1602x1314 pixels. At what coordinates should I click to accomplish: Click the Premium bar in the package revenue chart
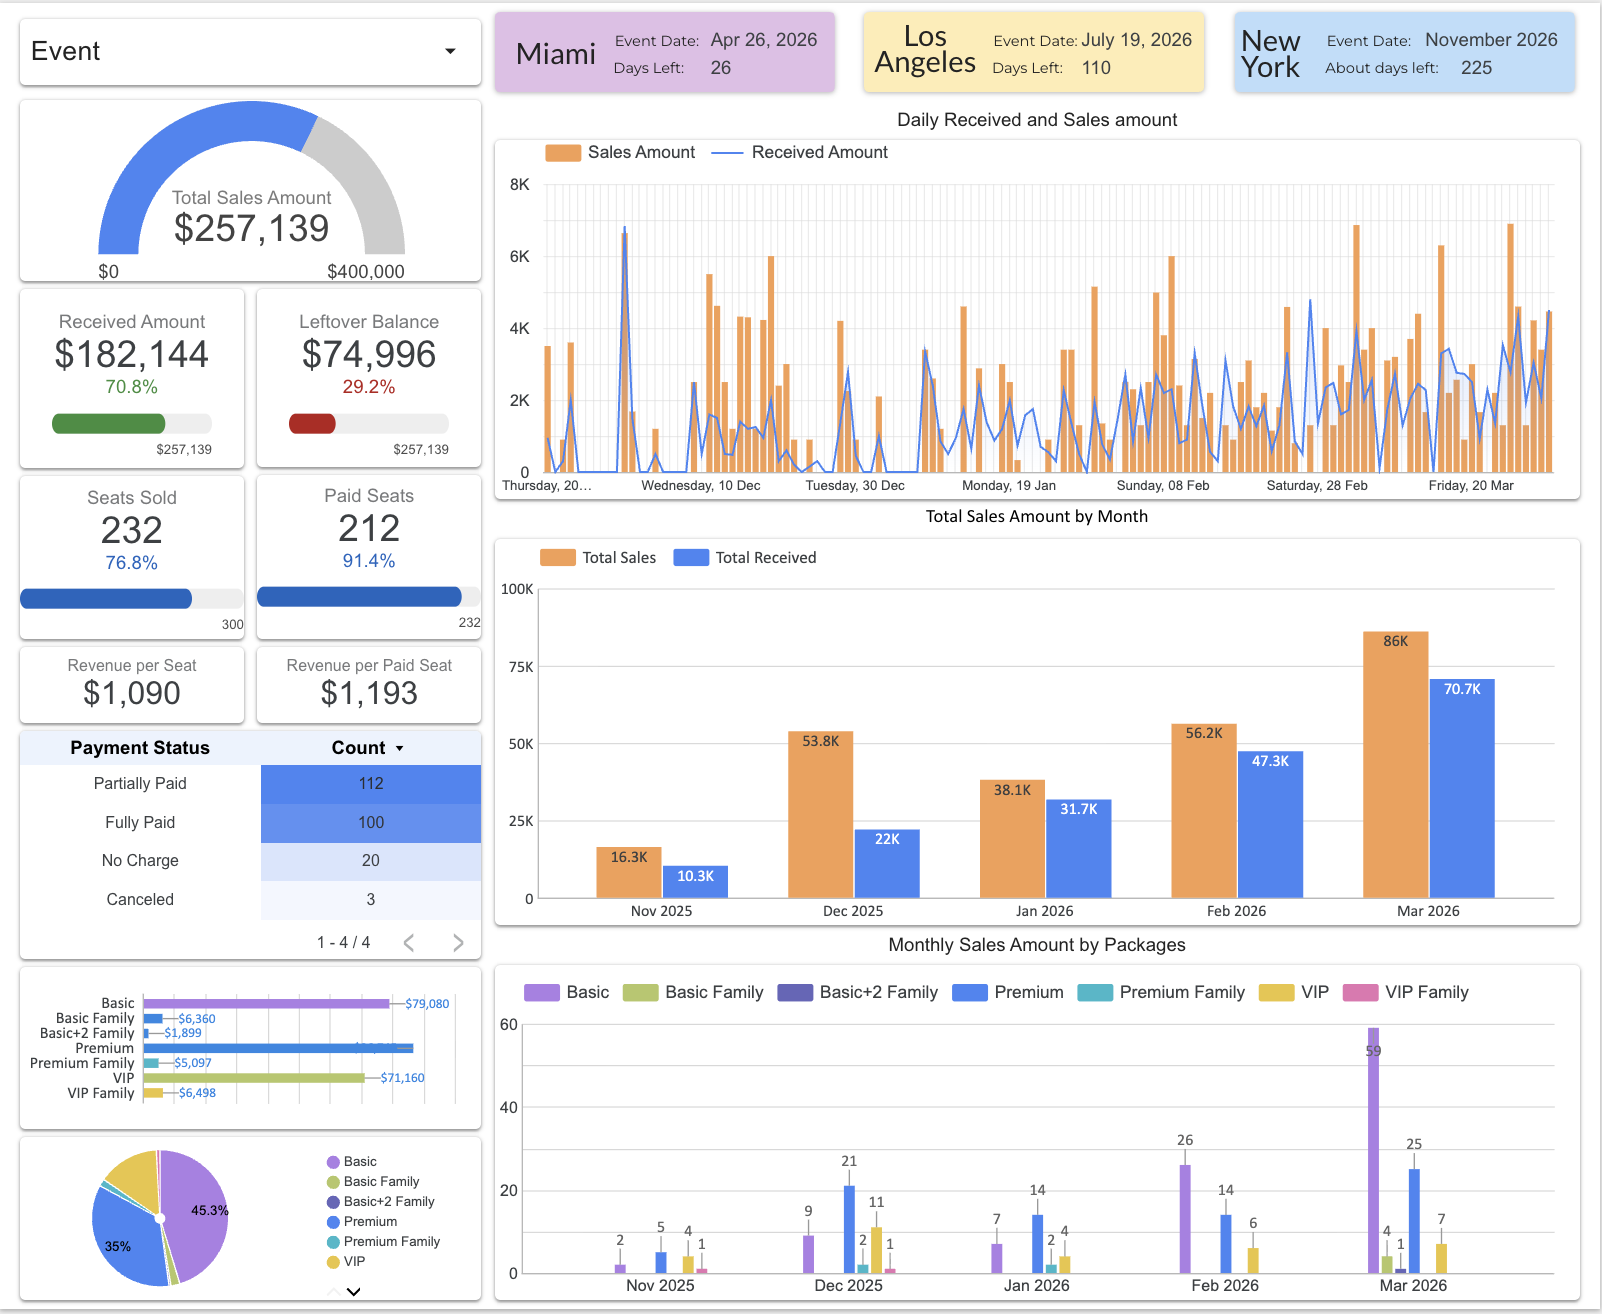[280, 1048]
